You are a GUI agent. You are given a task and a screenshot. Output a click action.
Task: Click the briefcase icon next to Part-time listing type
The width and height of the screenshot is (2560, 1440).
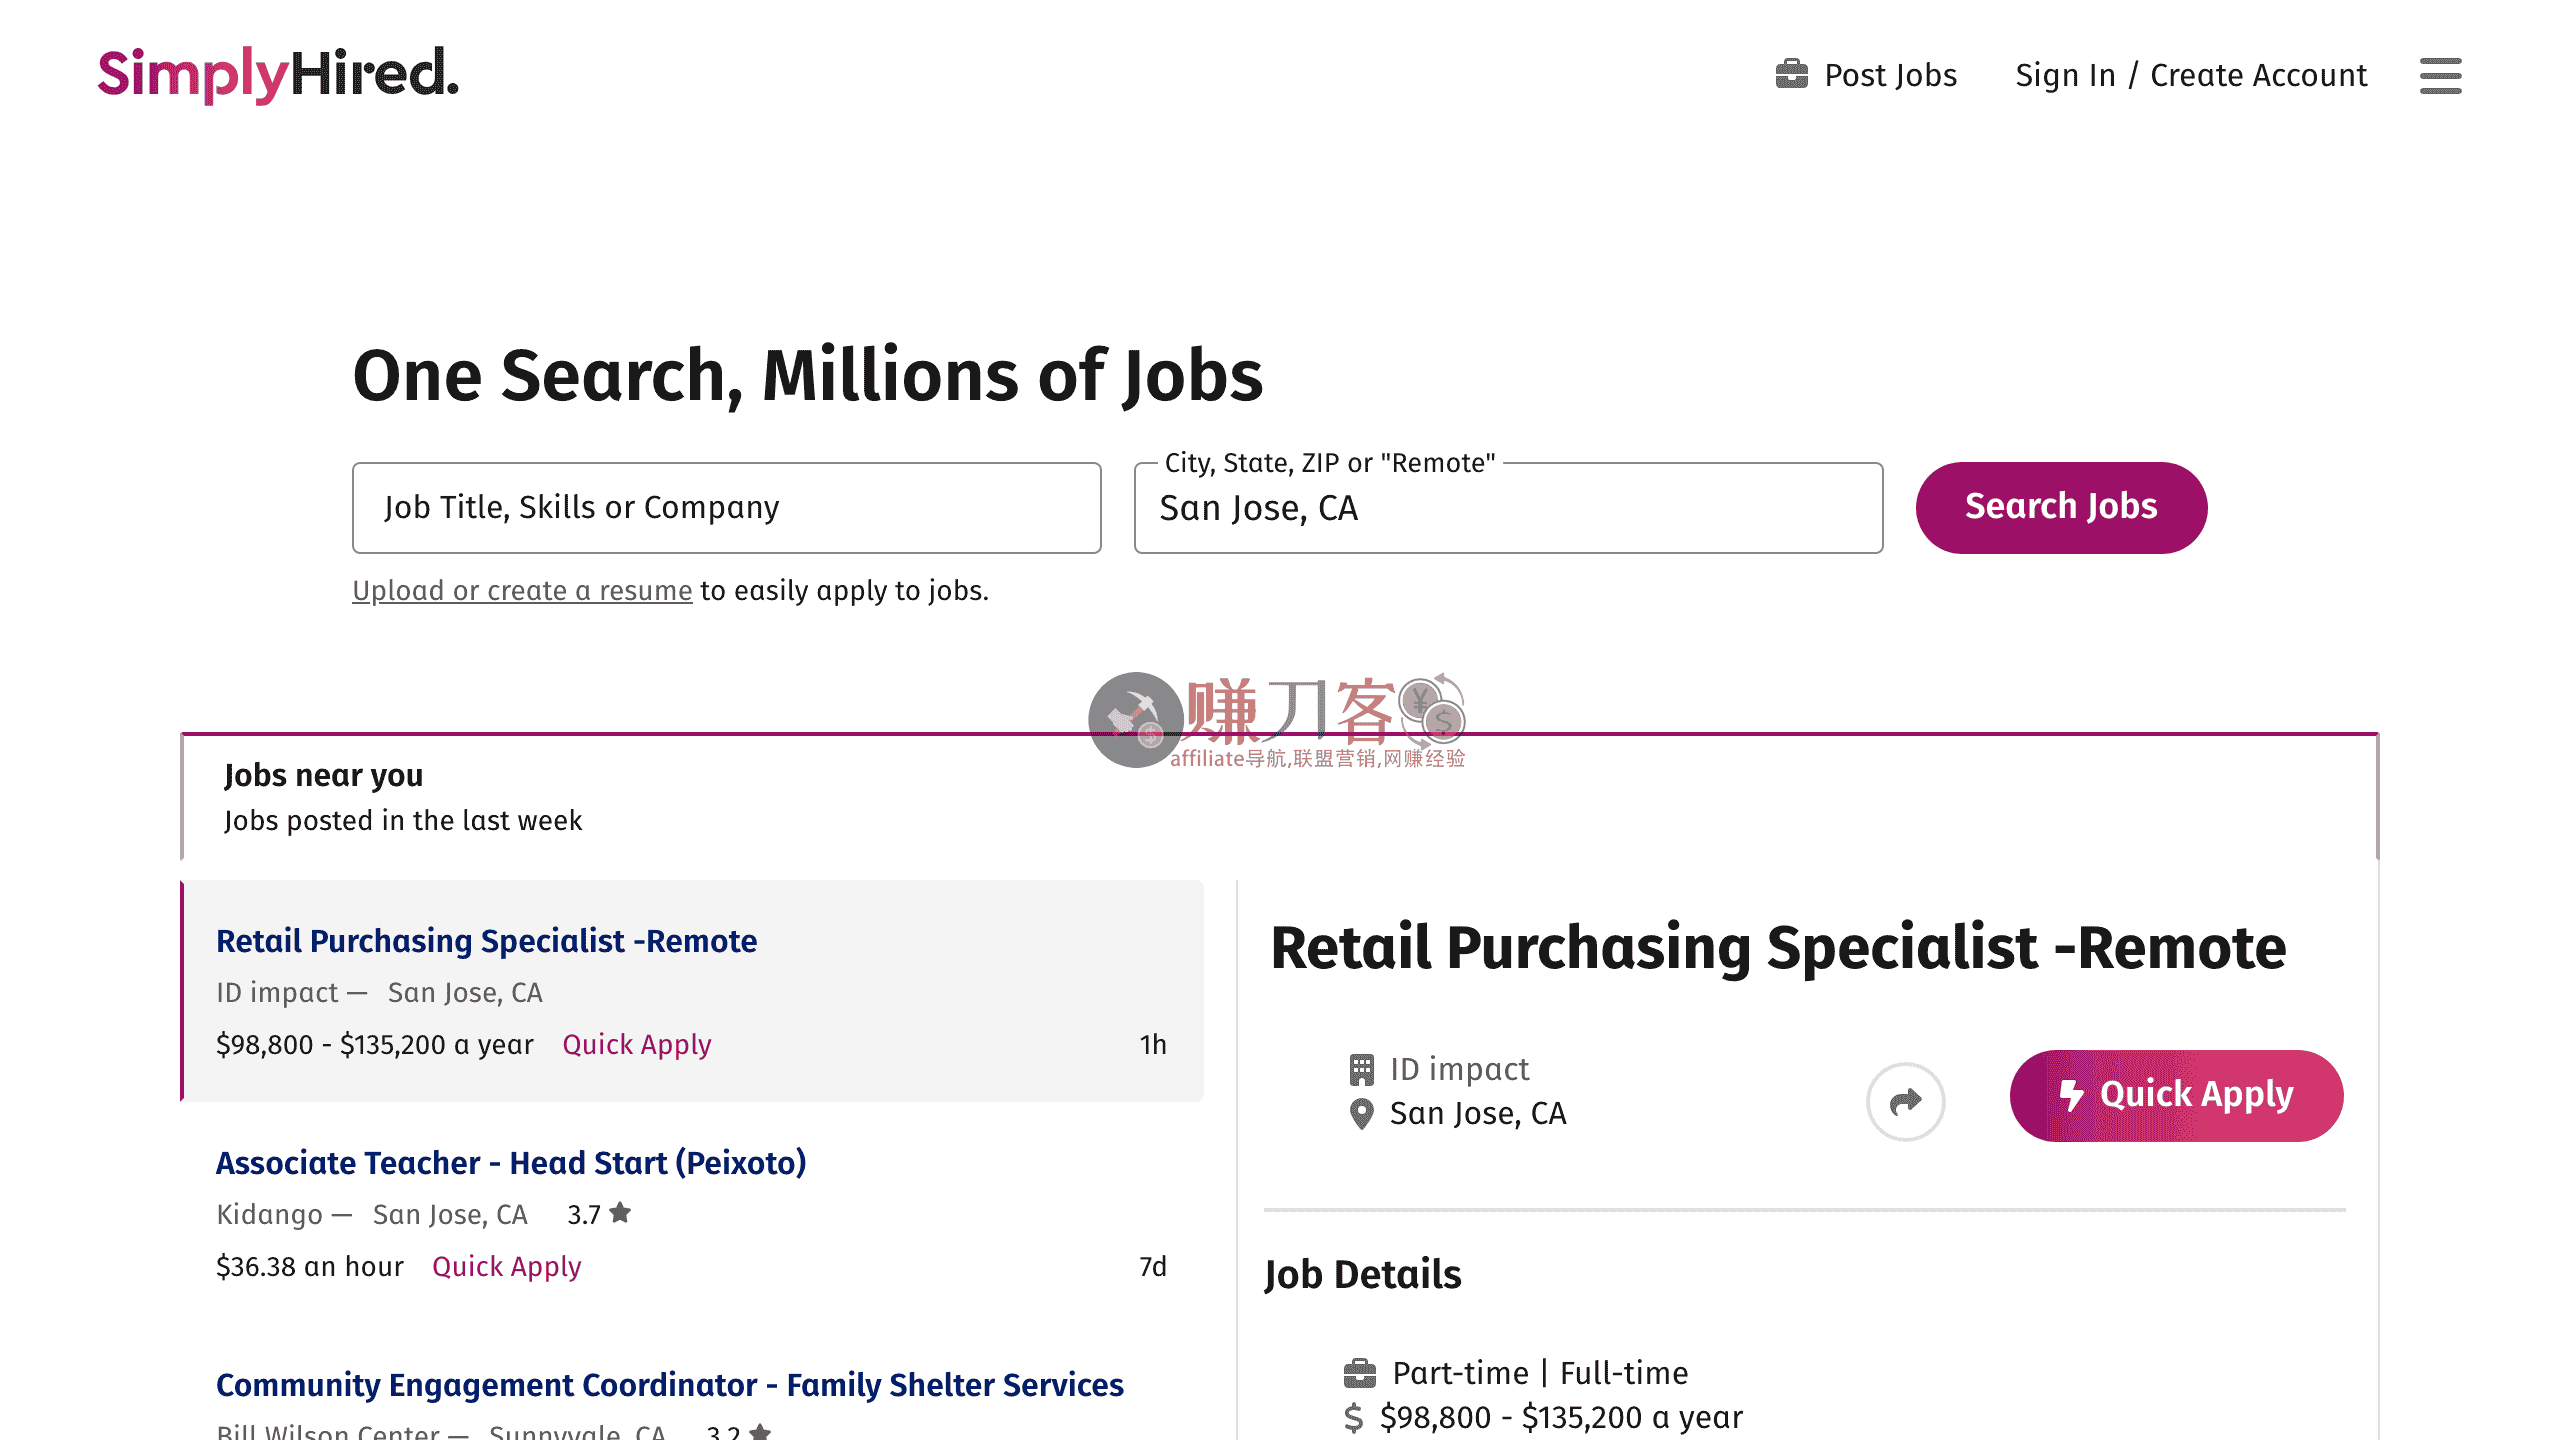point(1359,1371)
